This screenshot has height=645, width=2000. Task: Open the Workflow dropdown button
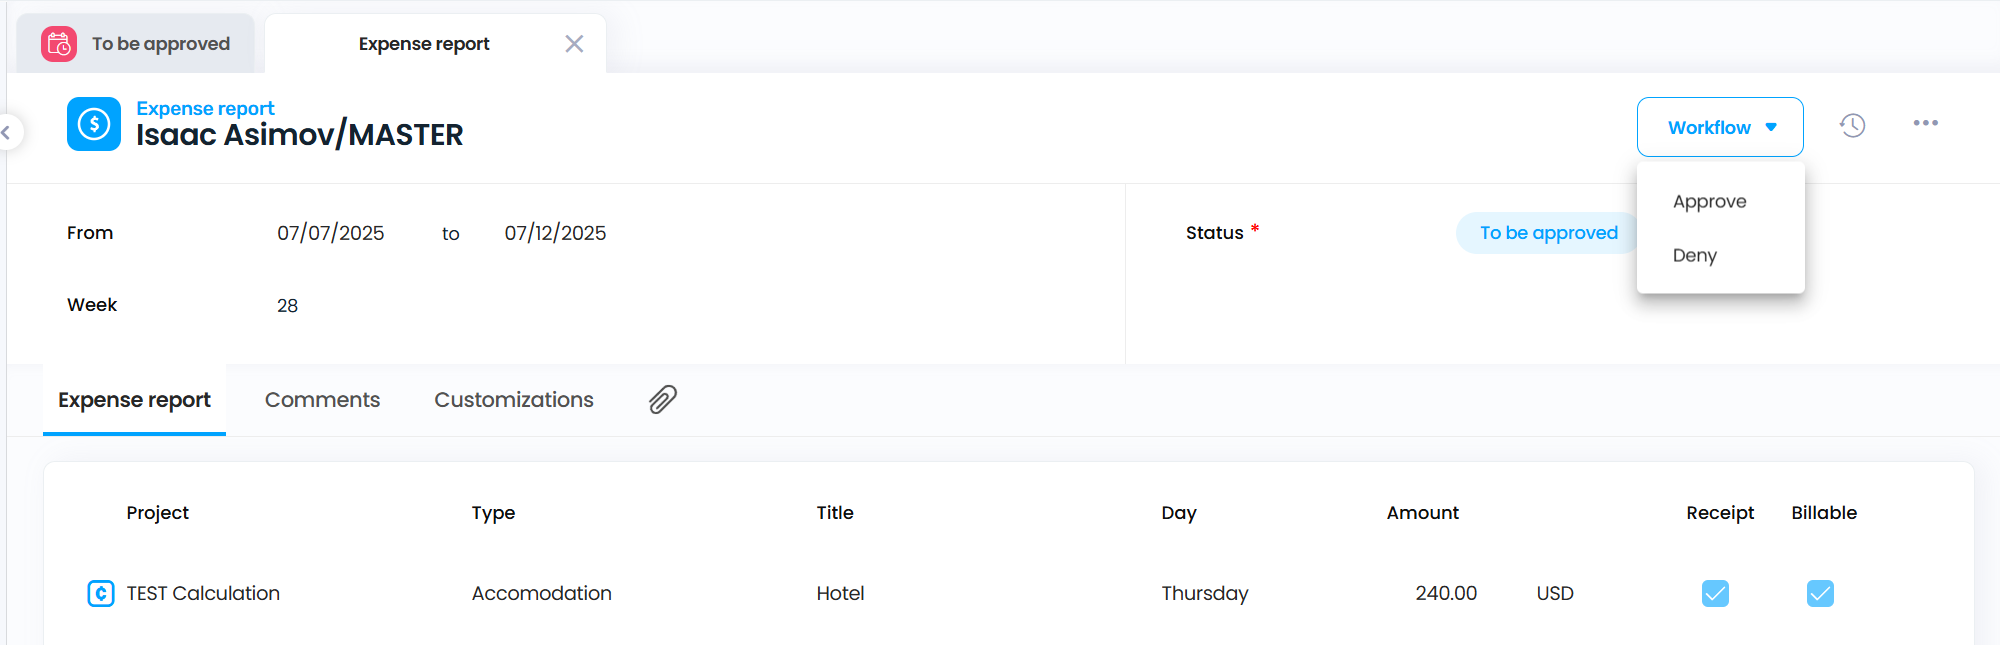click(x=1720, y=127)
